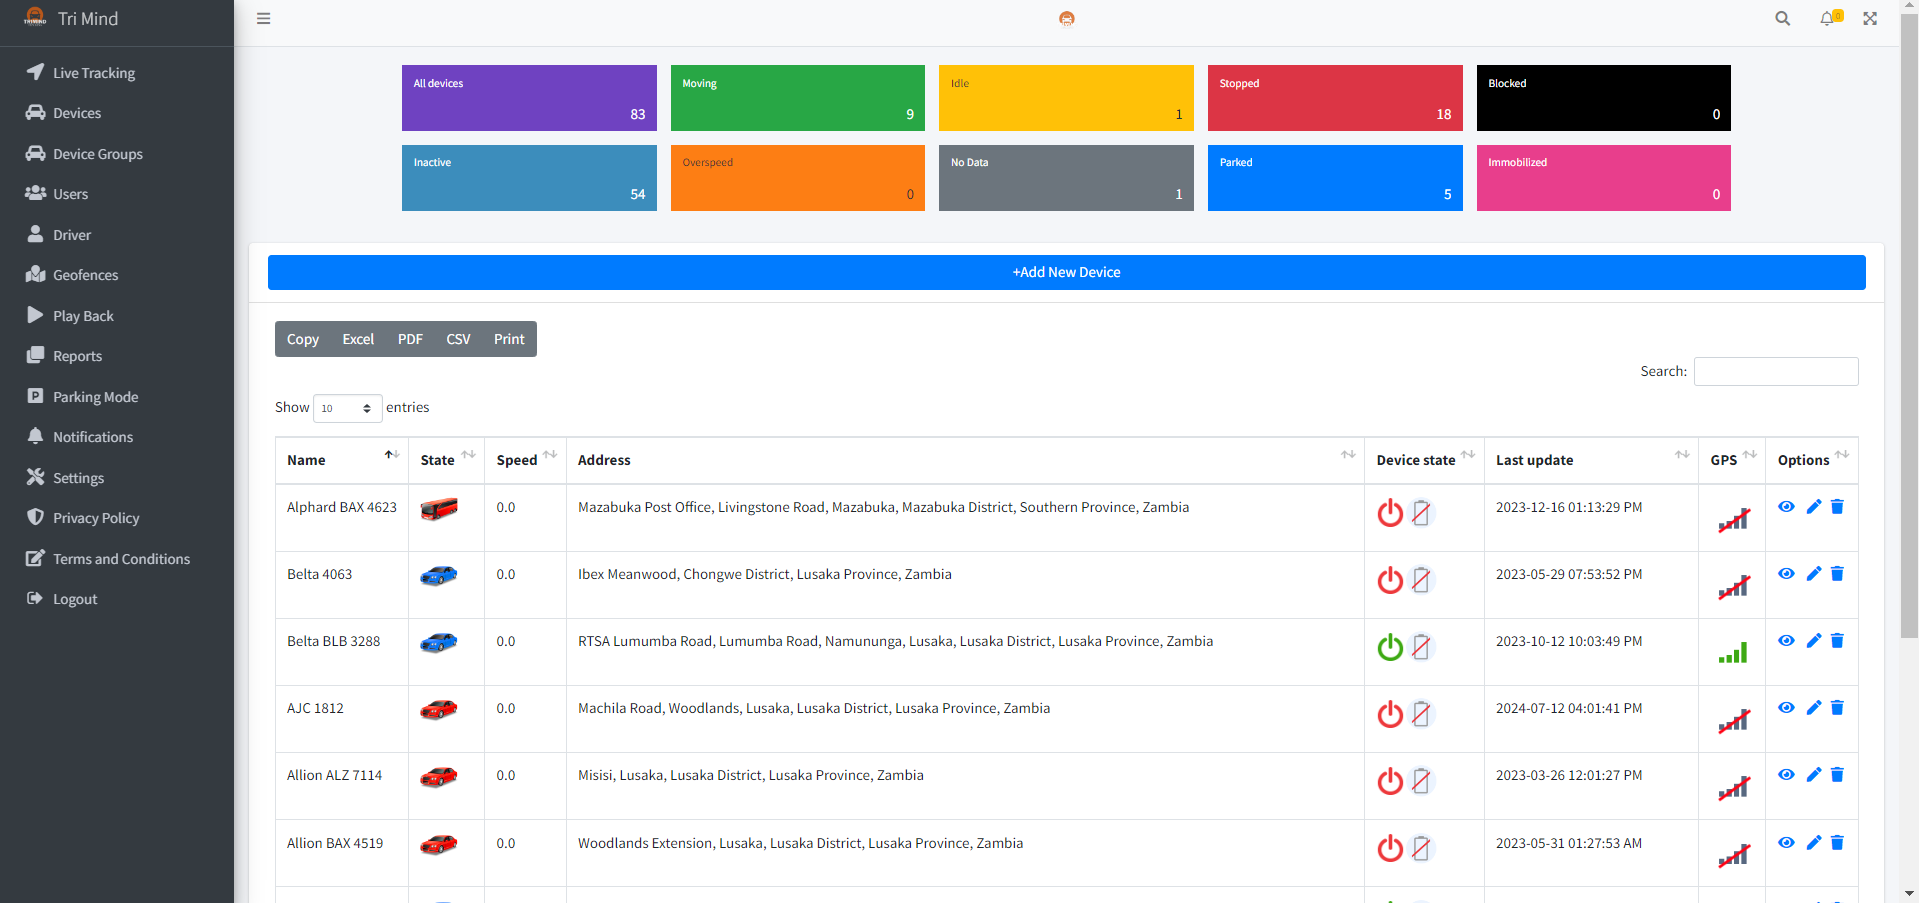This screenshot has width=1919, height=903.
Task: Sort the table by Last update column
Action: pos(1534,459)
